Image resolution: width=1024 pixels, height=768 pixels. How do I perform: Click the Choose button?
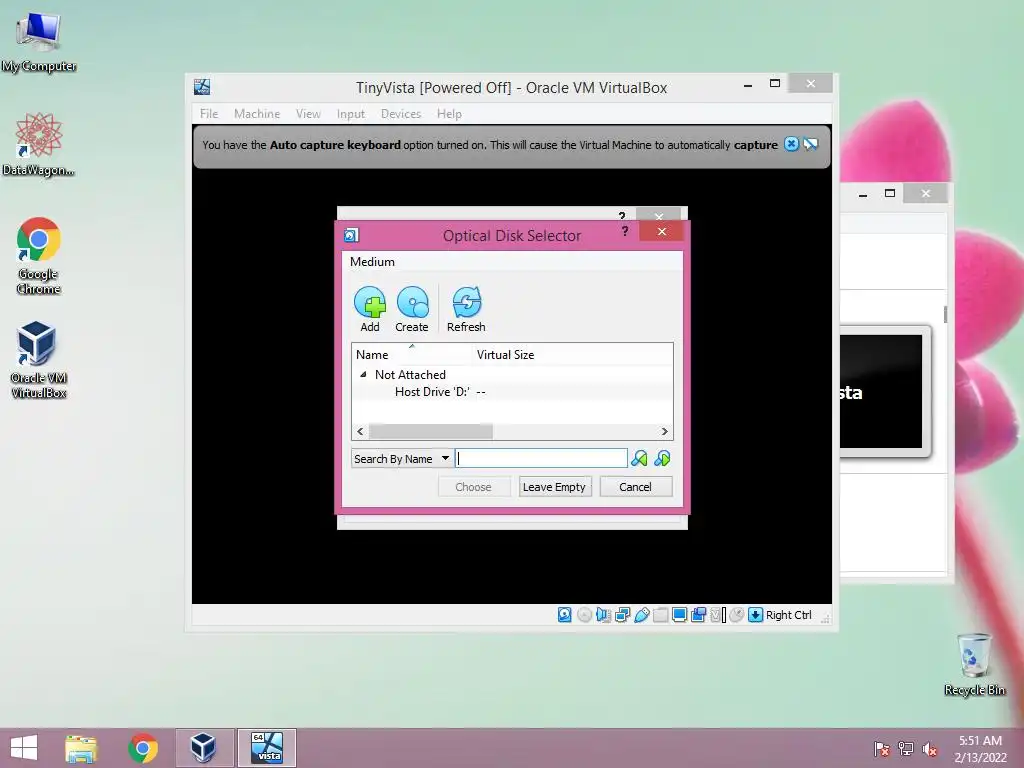click(473, 487)
